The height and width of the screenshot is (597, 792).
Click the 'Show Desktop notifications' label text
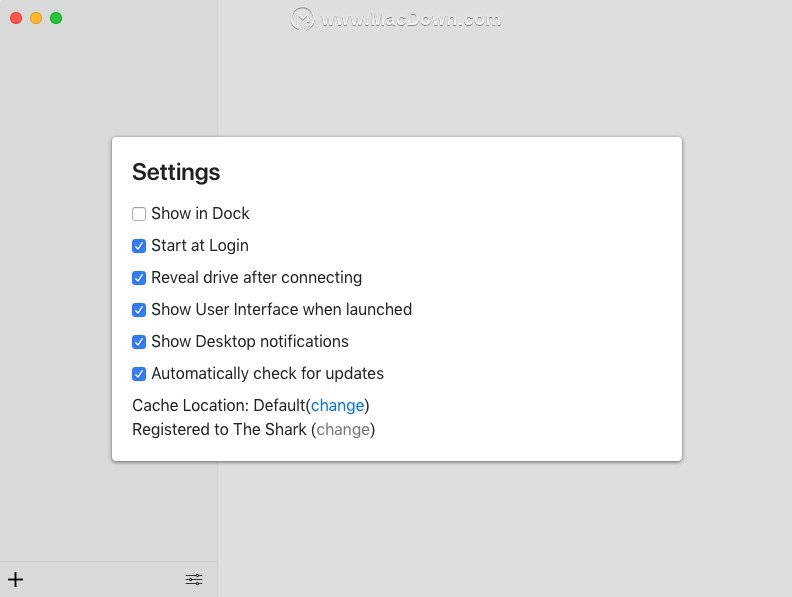tap(250, 341)
